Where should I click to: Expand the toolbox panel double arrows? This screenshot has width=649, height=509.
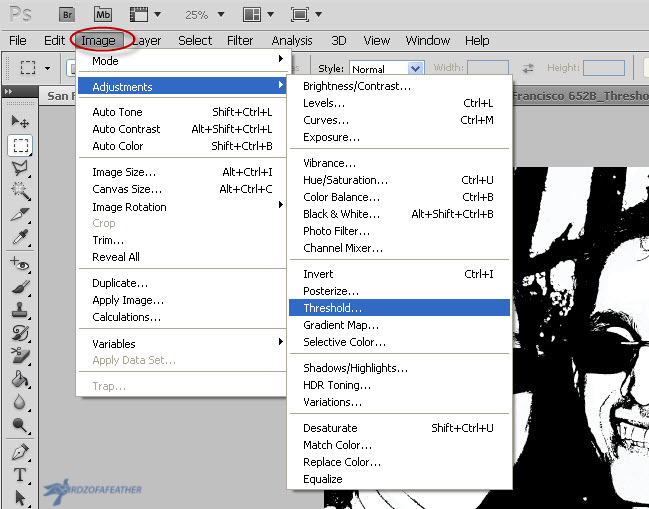[x=8, y=91]
